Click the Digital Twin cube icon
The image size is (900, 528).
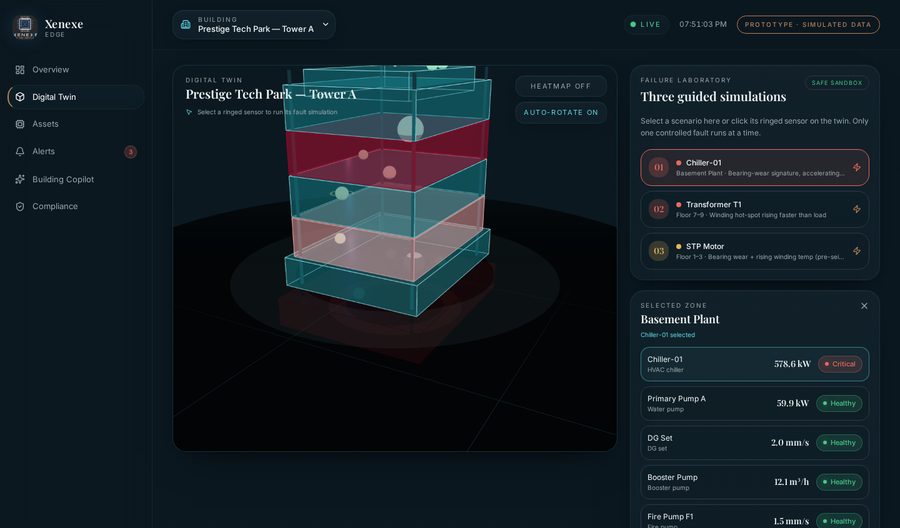[x=20, y=97]
